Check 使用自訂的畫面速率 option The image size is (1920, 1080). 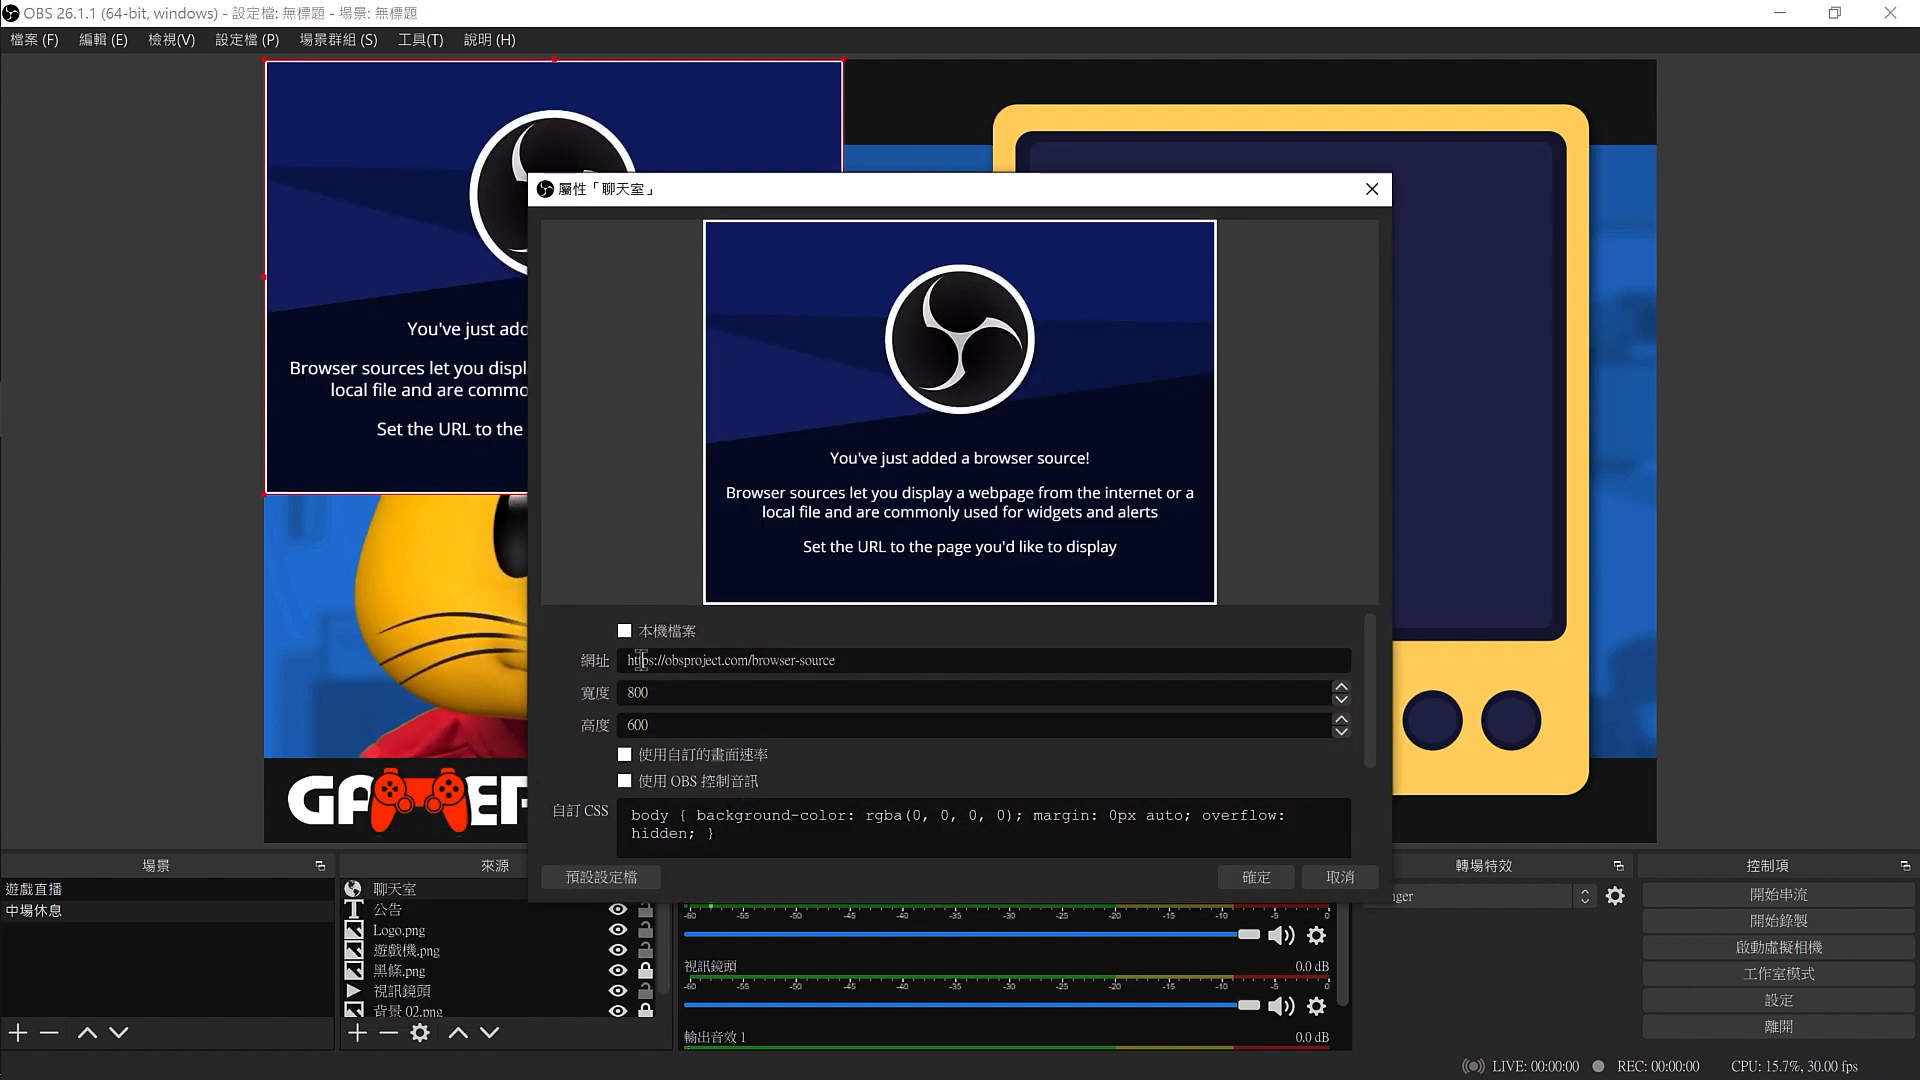[x=625, y=755]
